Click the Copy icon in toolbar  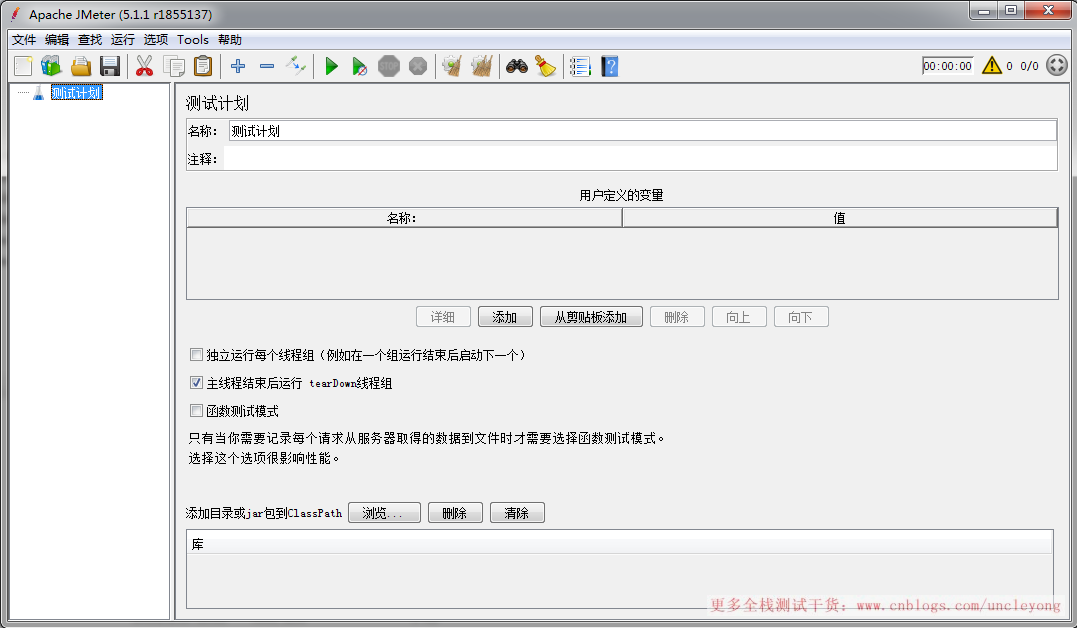coord(174,66)
